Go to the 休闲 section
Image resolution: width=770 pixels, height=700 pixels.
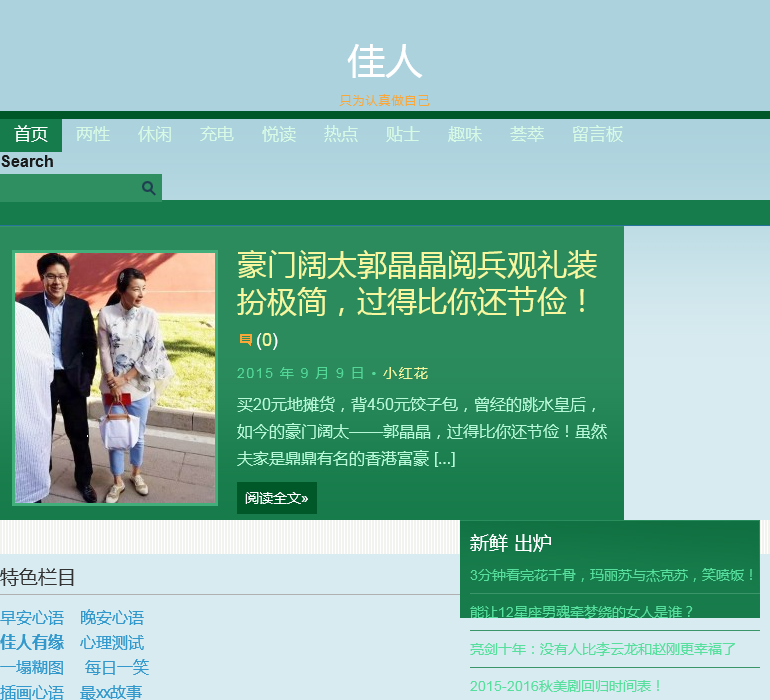155,134
